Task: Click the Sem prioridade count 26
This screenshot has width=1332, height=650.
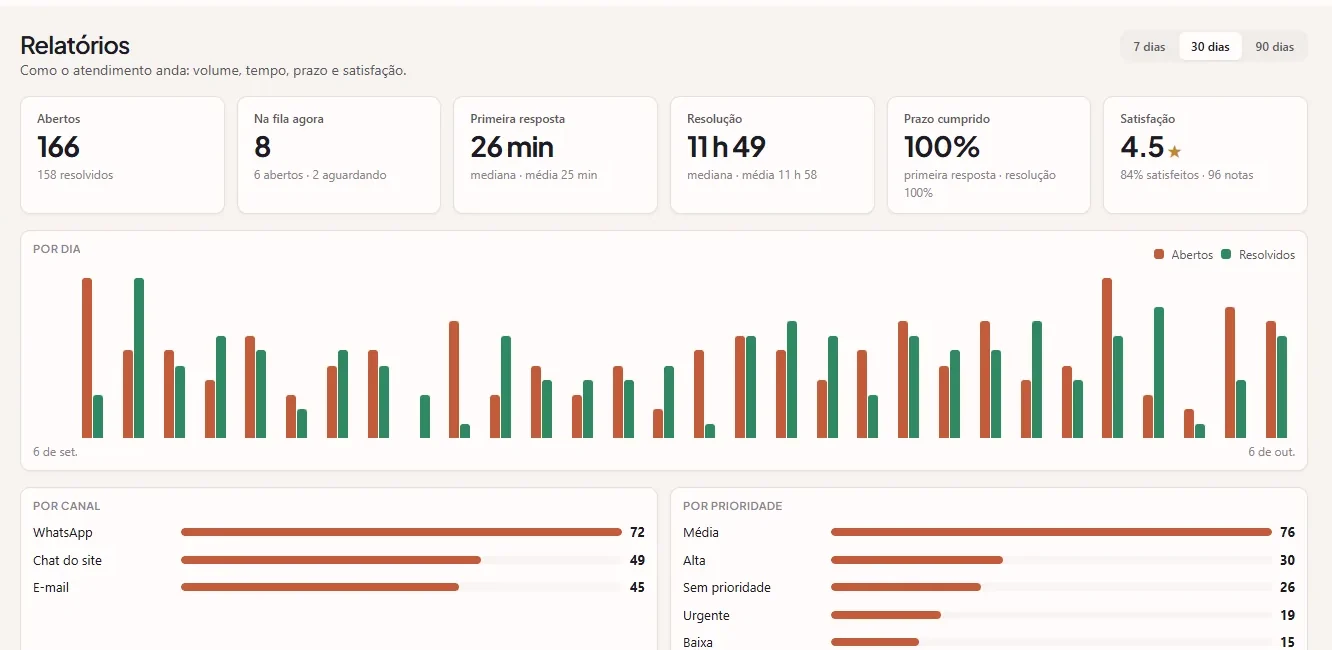Action: click(1287, 587)
